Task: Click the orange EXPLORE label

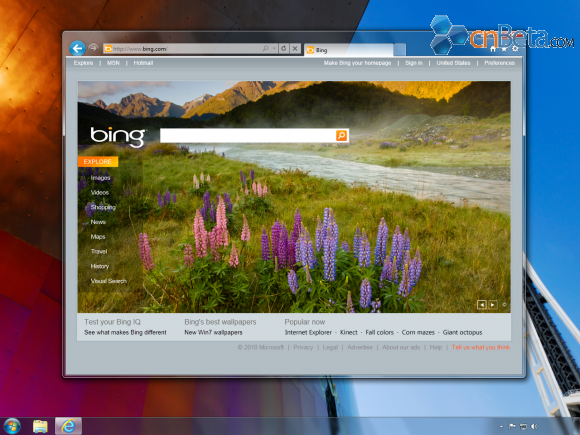Action: tap(98, 162)
